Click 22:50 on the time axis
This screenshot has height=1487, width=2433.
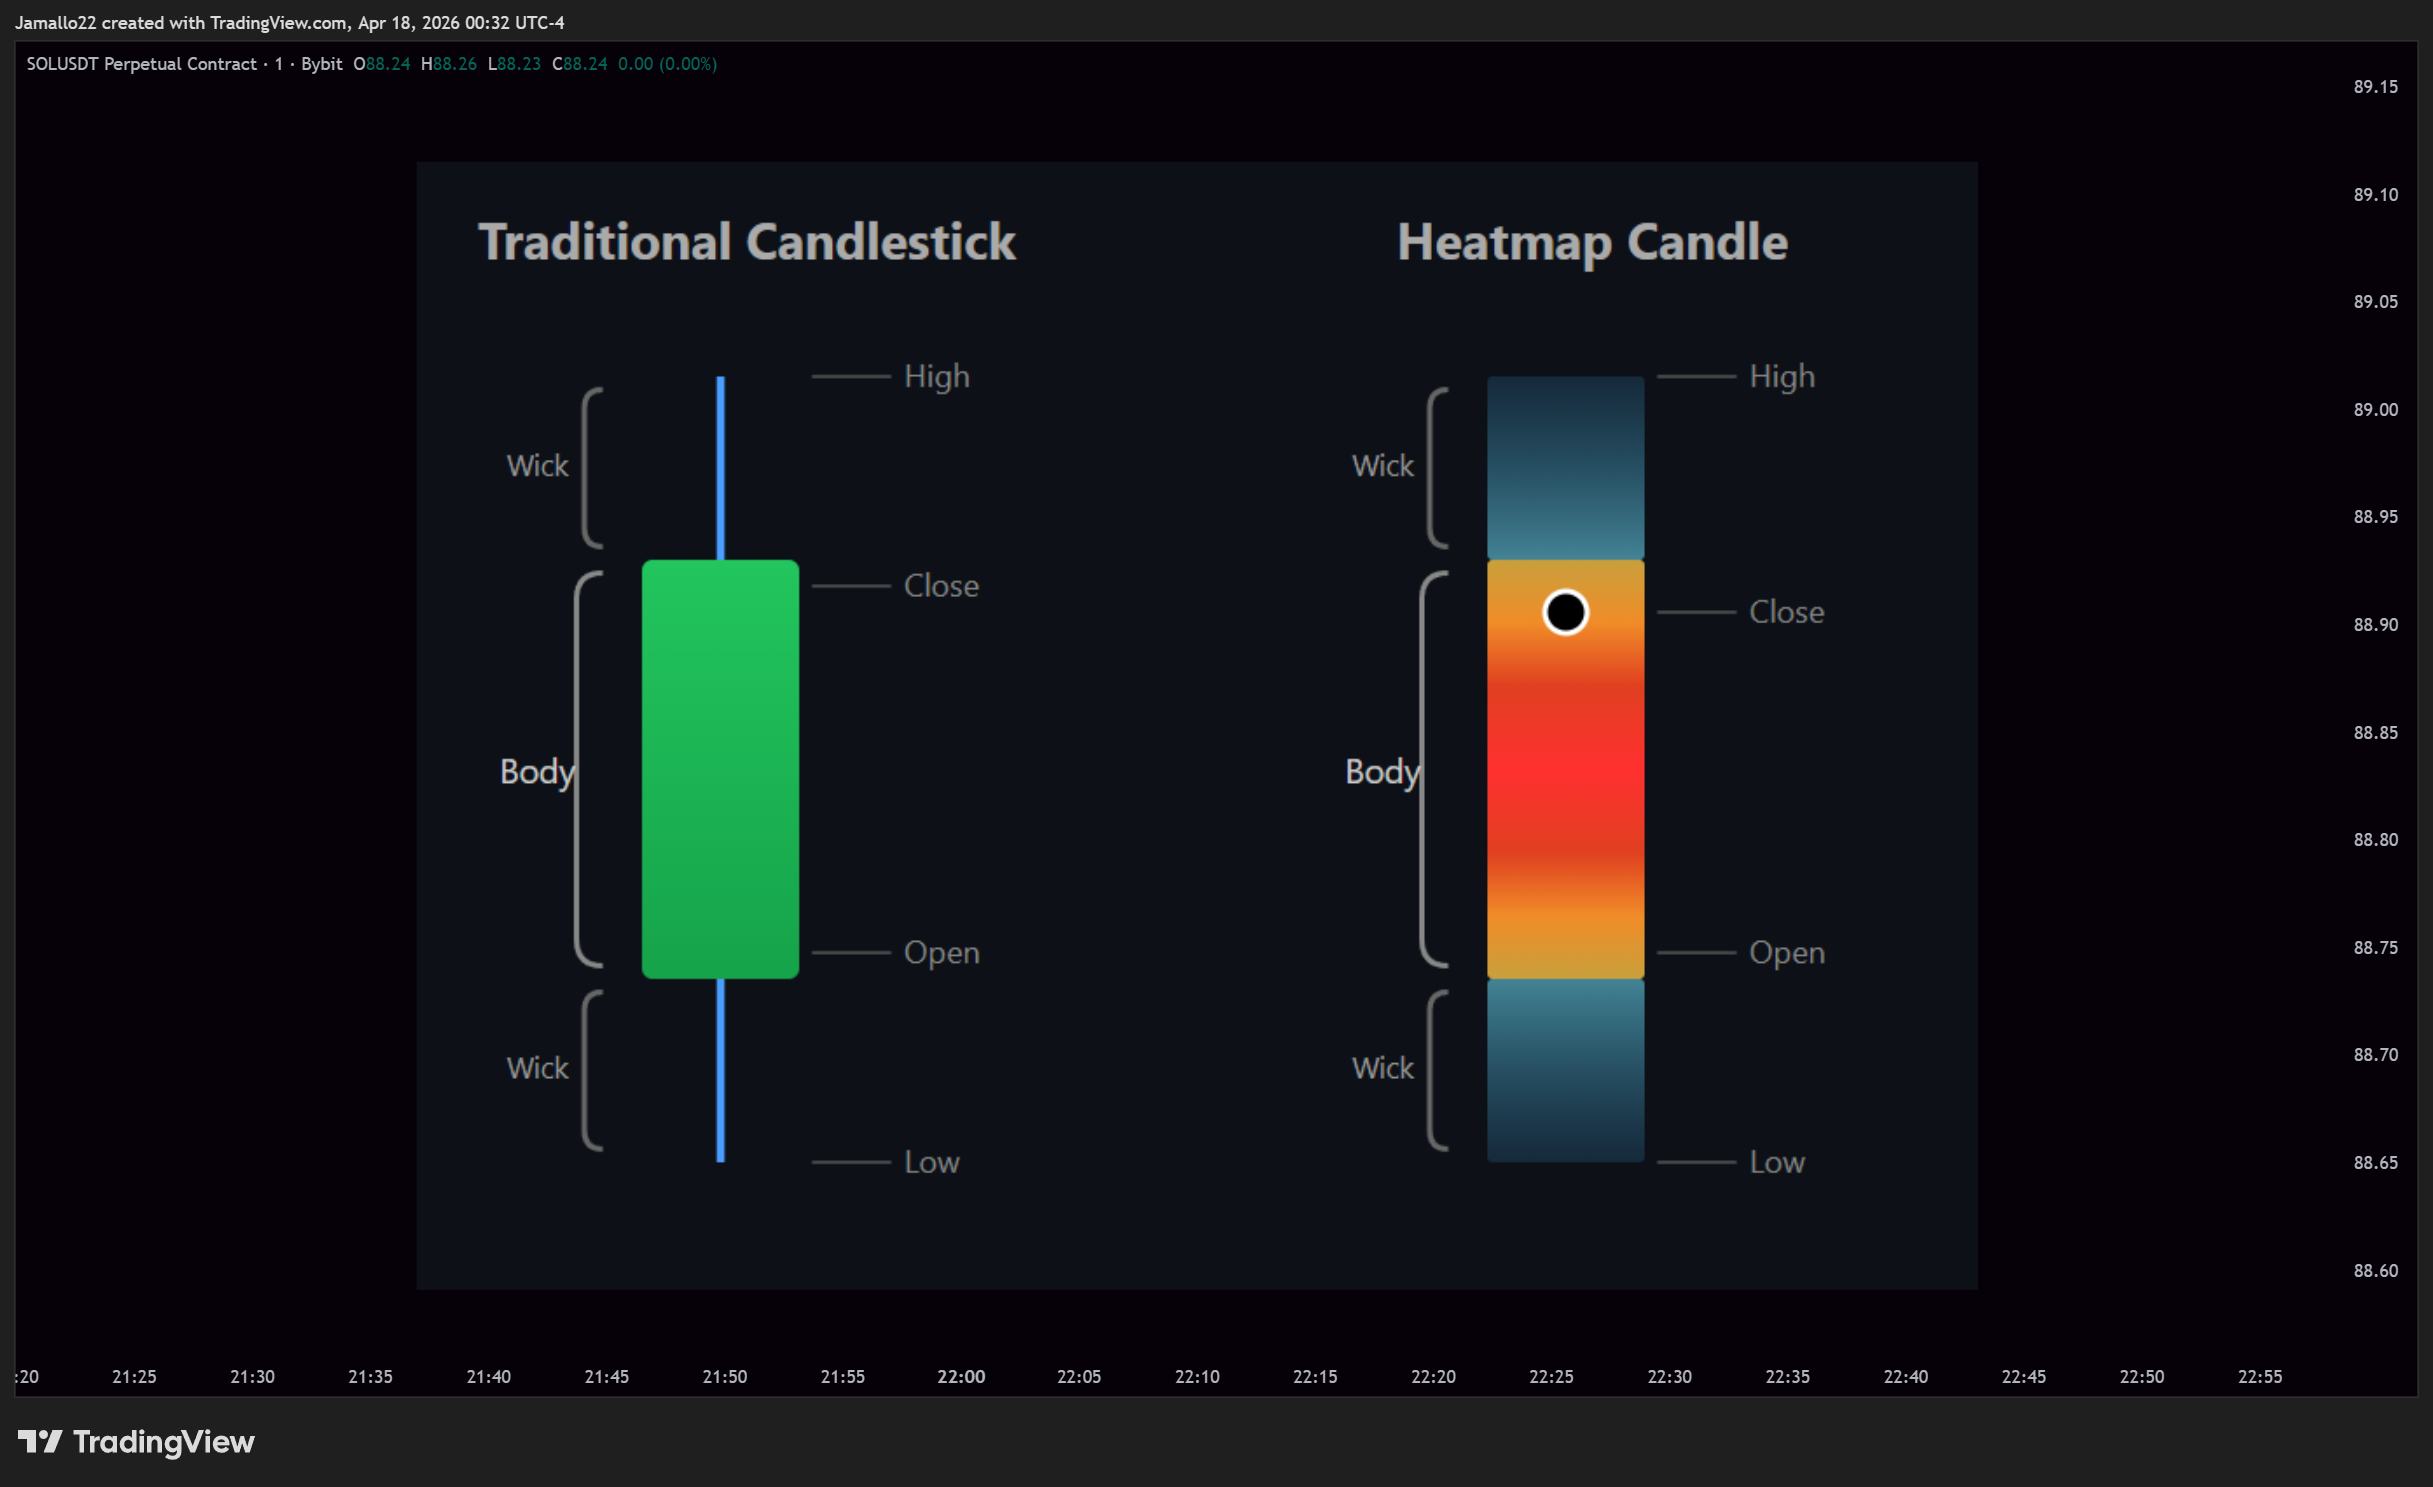point(2141,1377)
